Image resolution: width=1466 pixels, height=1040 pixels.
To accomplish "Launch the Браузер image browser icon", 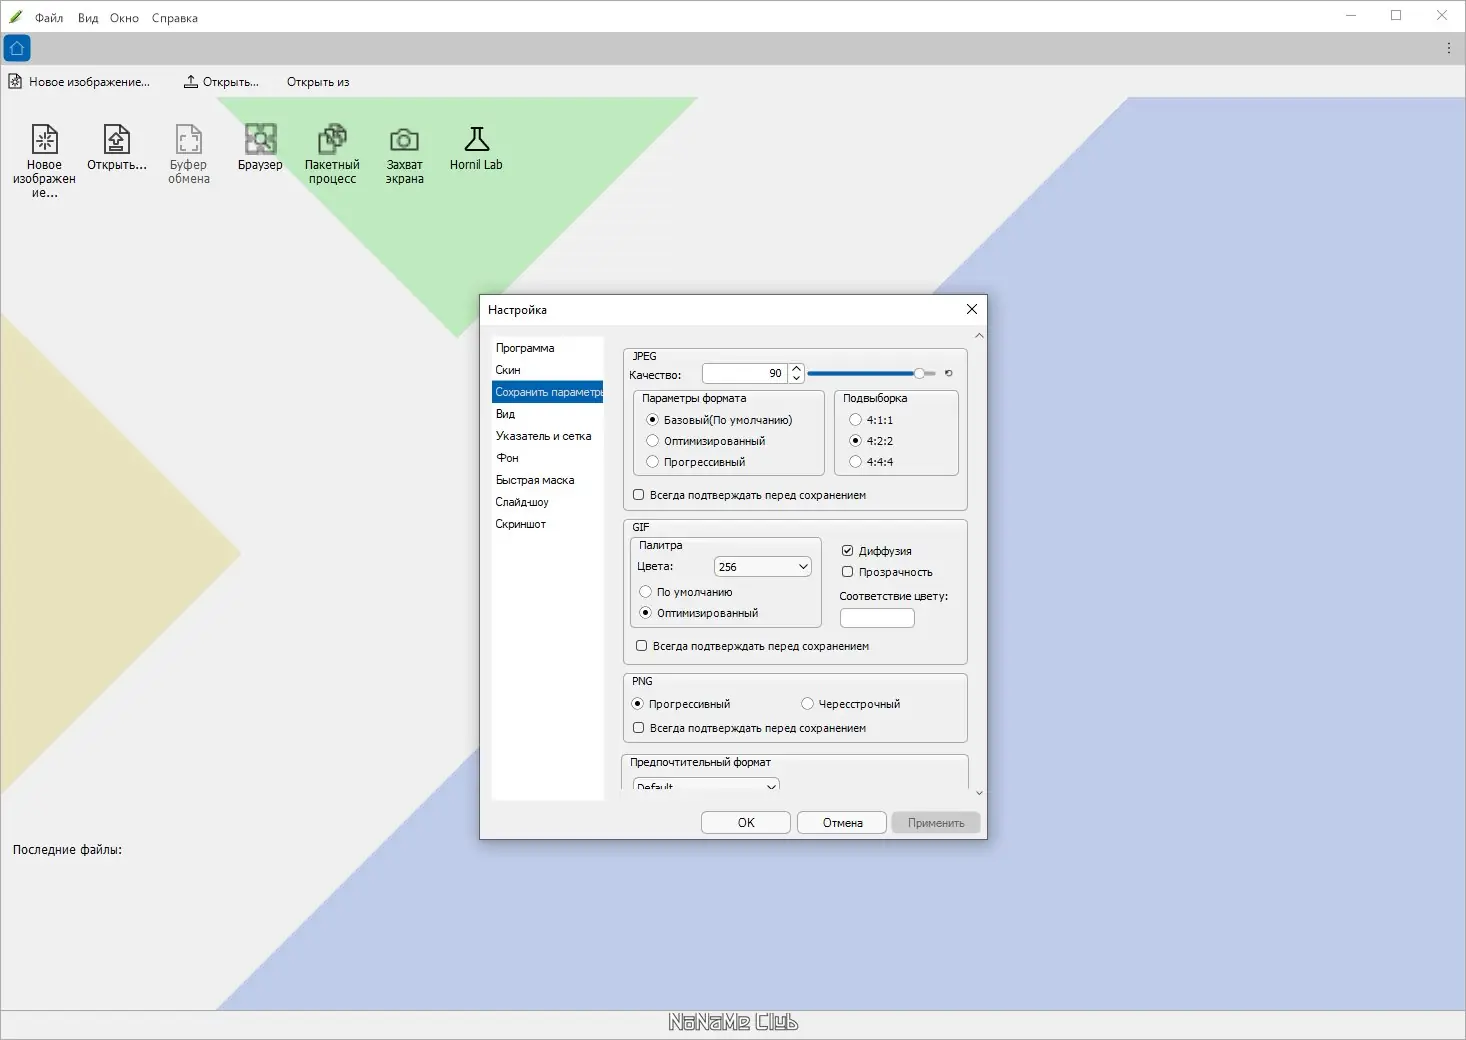I will [260, 147].
